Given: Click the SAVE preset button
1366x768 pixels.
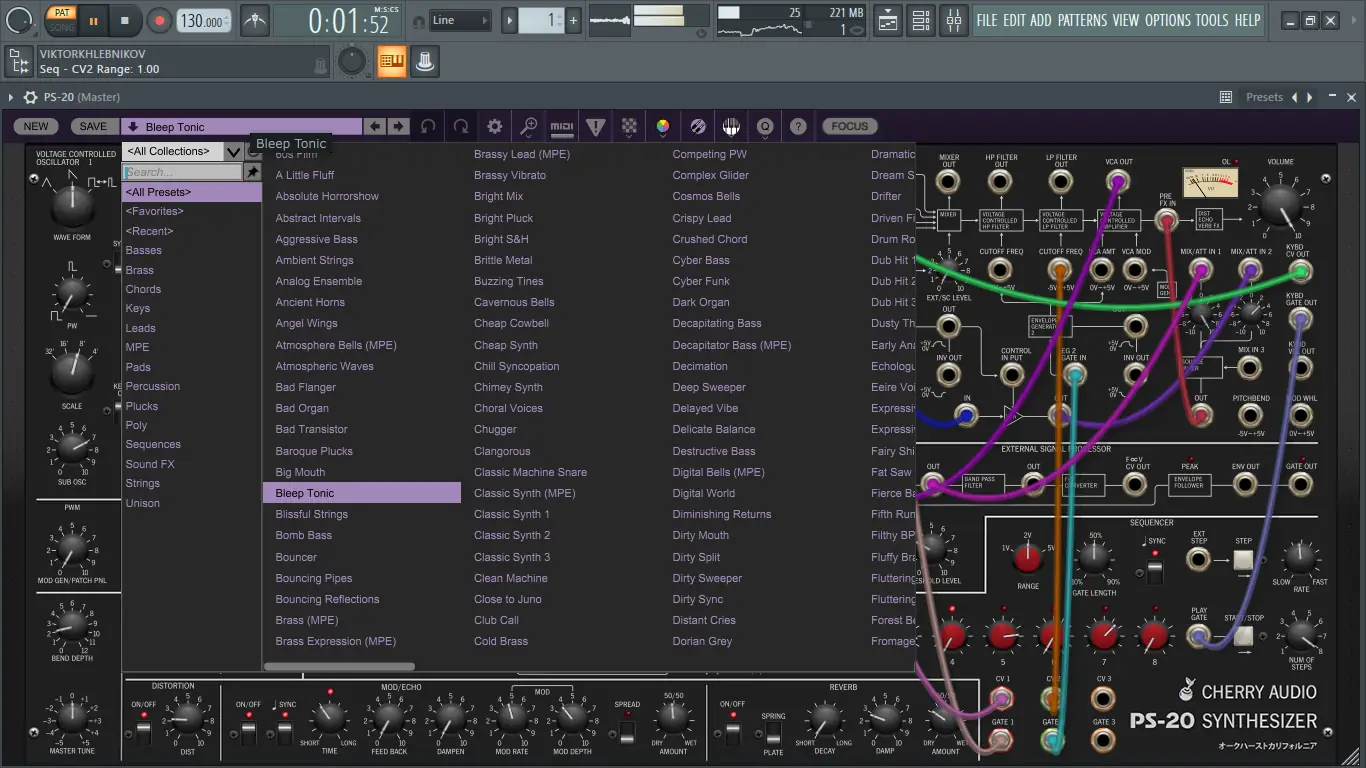Looking at the screenshot, I should pyautogui.click(x=93, y=127).
